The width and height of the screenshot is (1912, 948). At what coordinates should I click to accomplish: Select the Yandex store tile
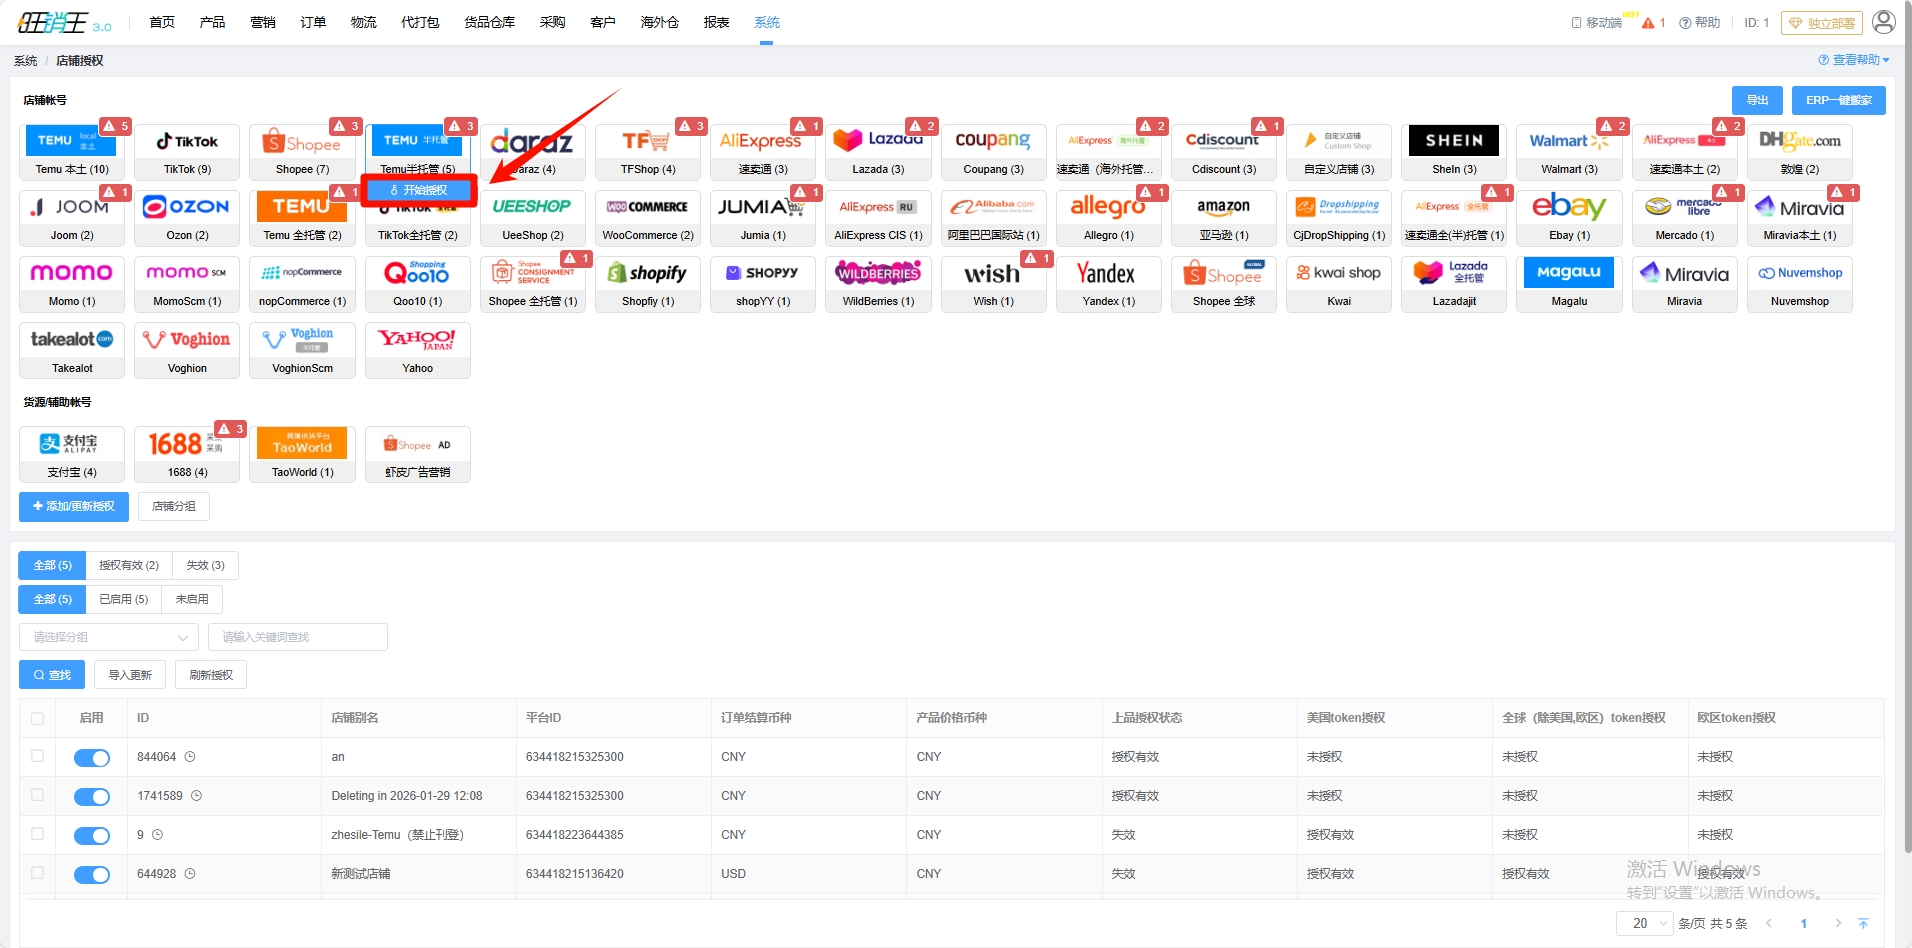[x=1108, y=274]
